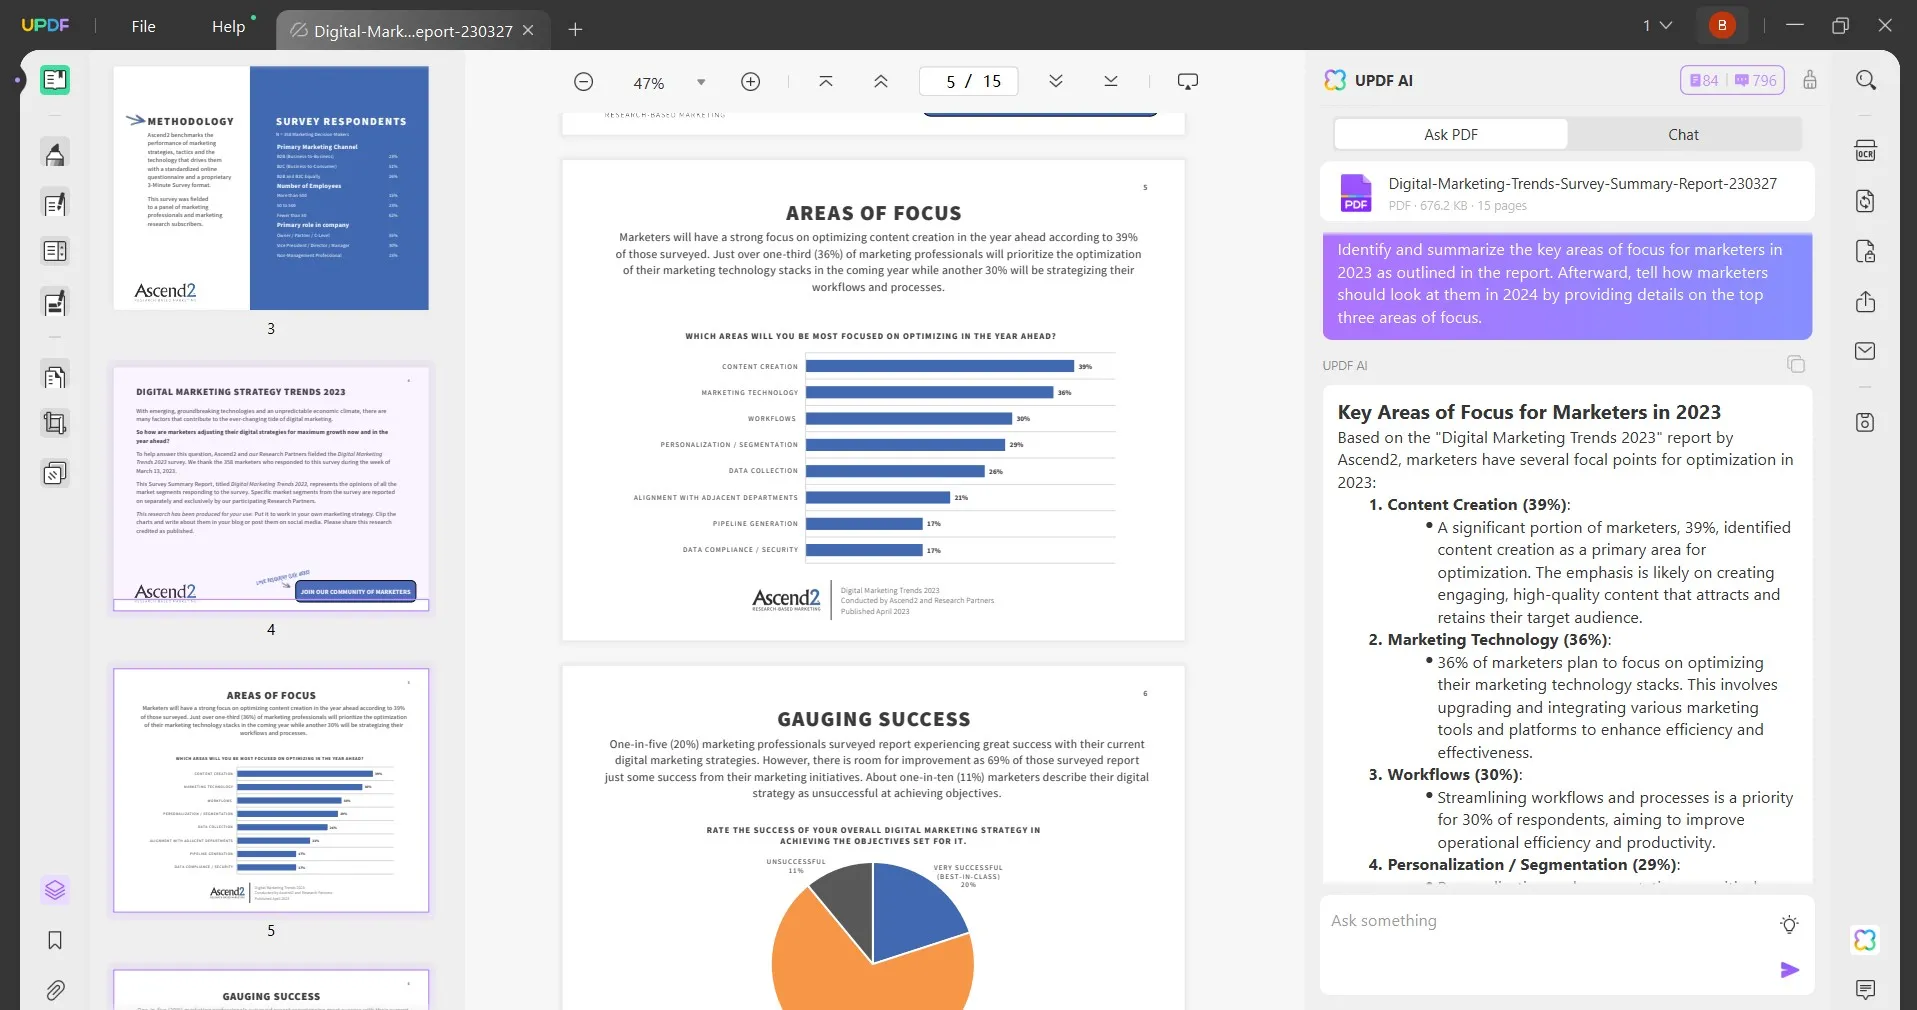The width and height of the screenshot is (1917, 1010).
Task: Open the Attachments paperclip panel
Action: tap(55, 990)
